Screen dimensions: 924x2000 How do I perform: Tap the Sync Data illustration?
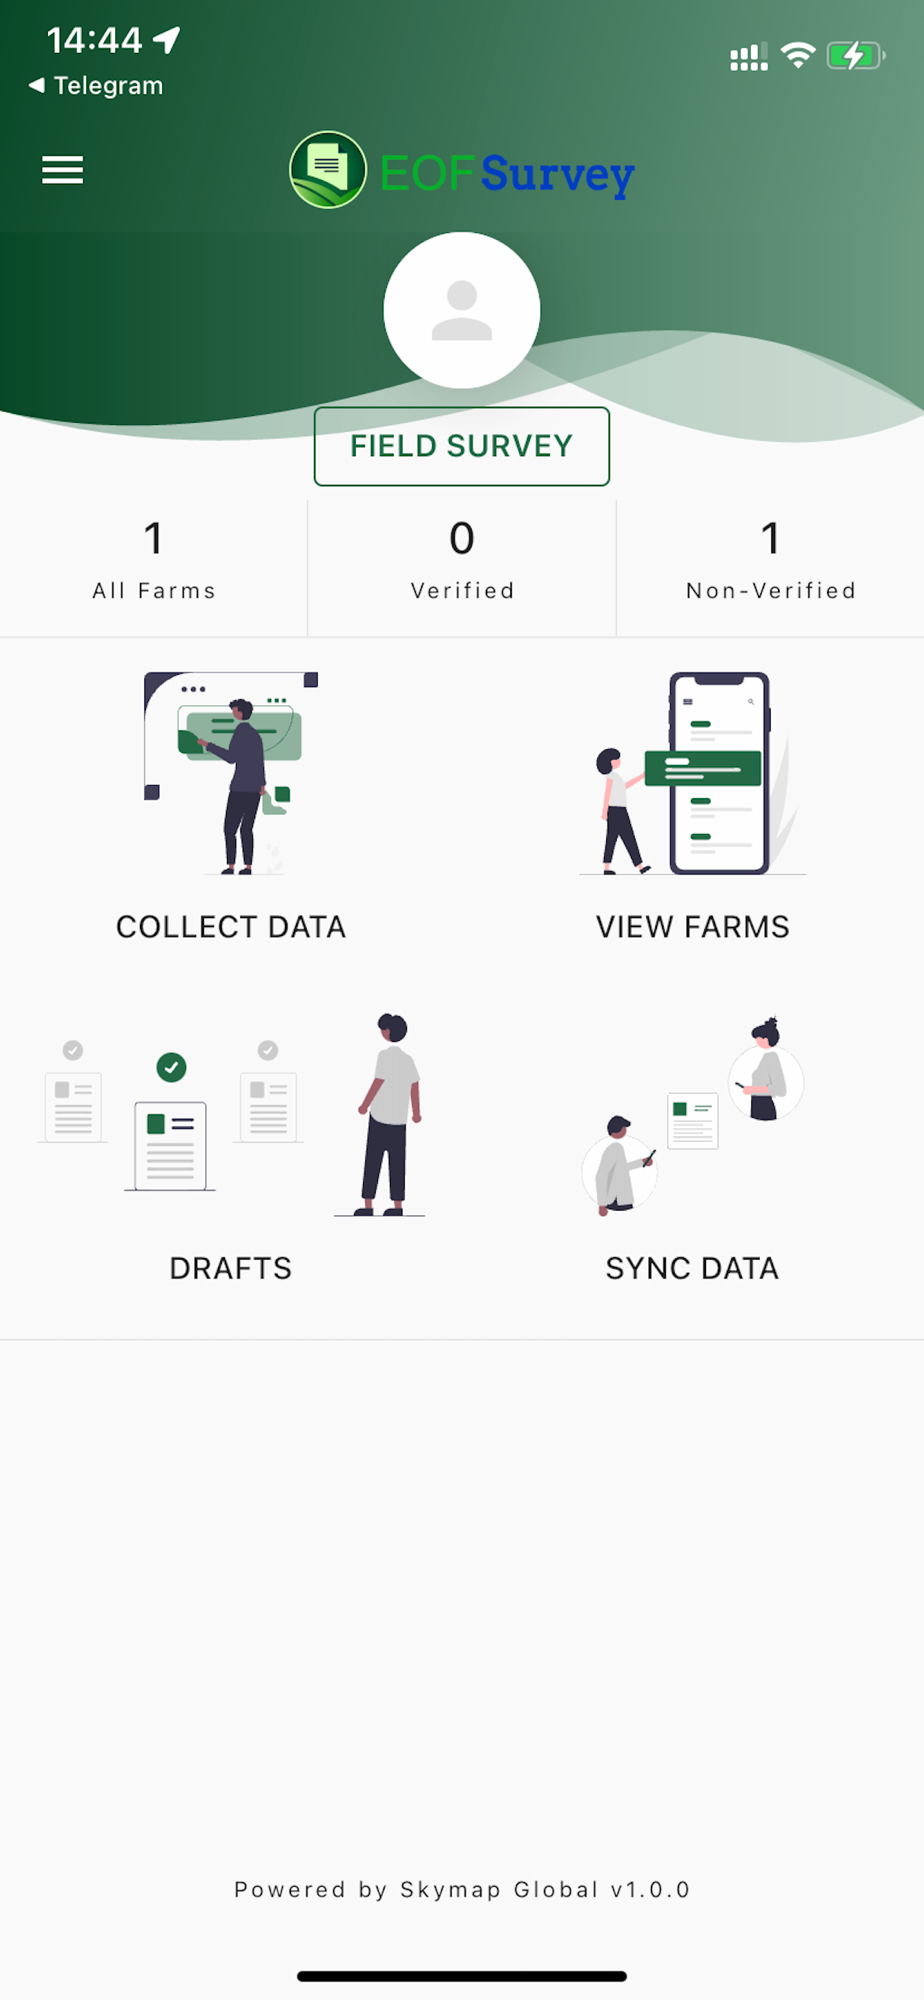click(692, 1115)
